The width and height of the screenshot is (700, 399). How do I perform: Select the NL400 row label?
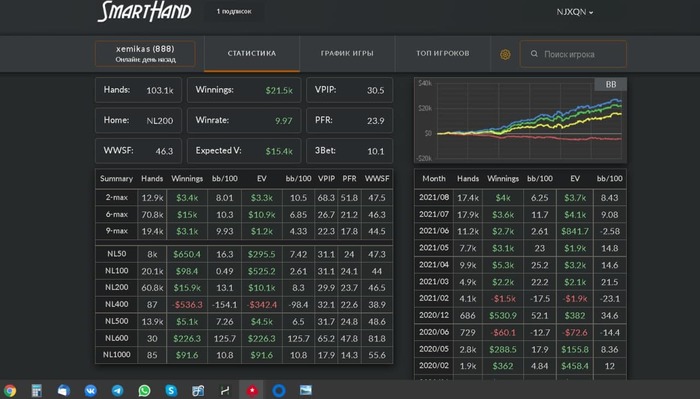(117, 304)
